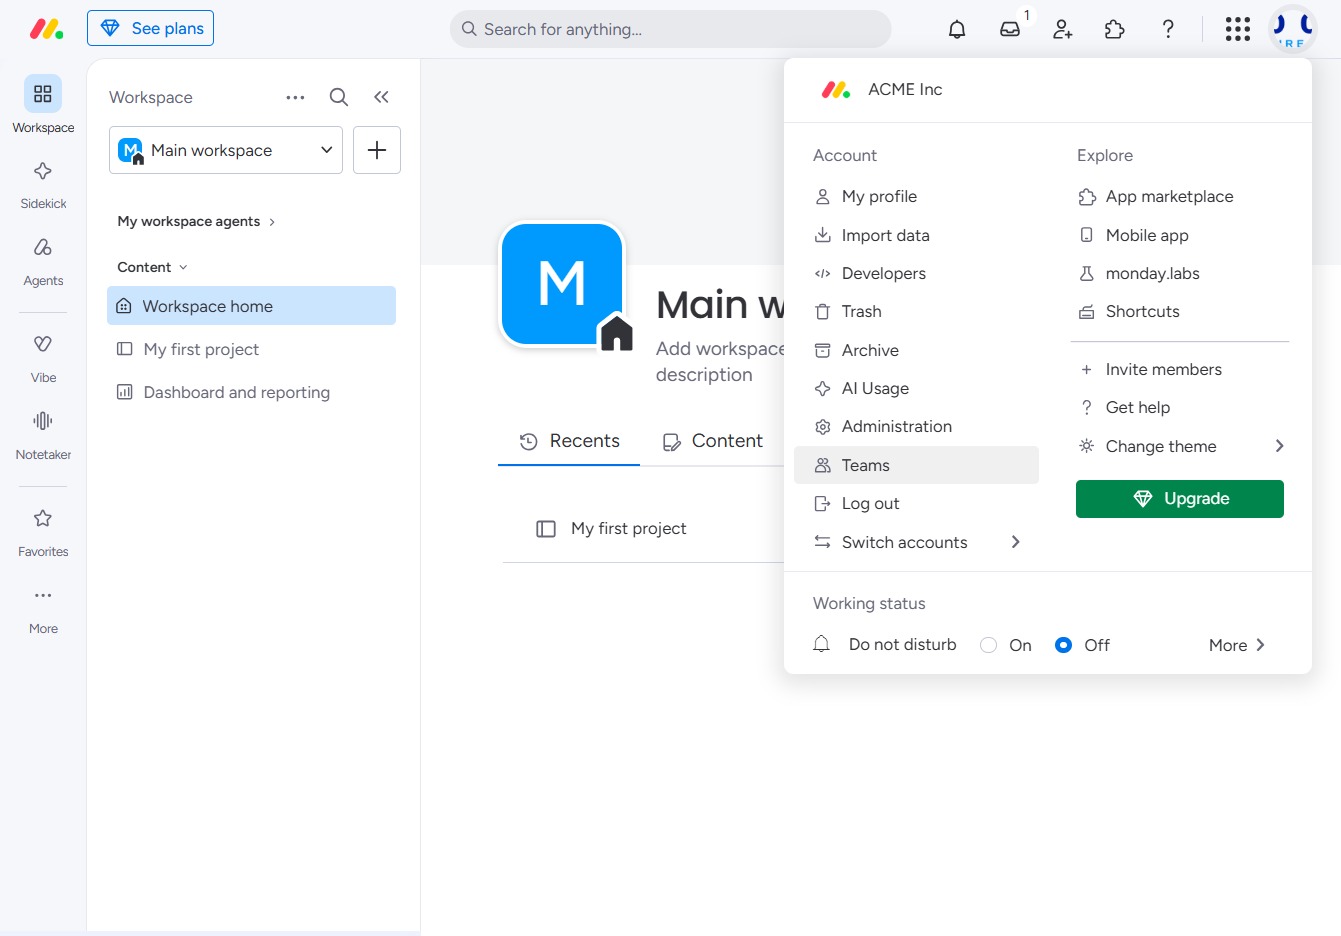Open the help question mark icon in top bar
This screenshot has height=936, width=1341.
1168,29
